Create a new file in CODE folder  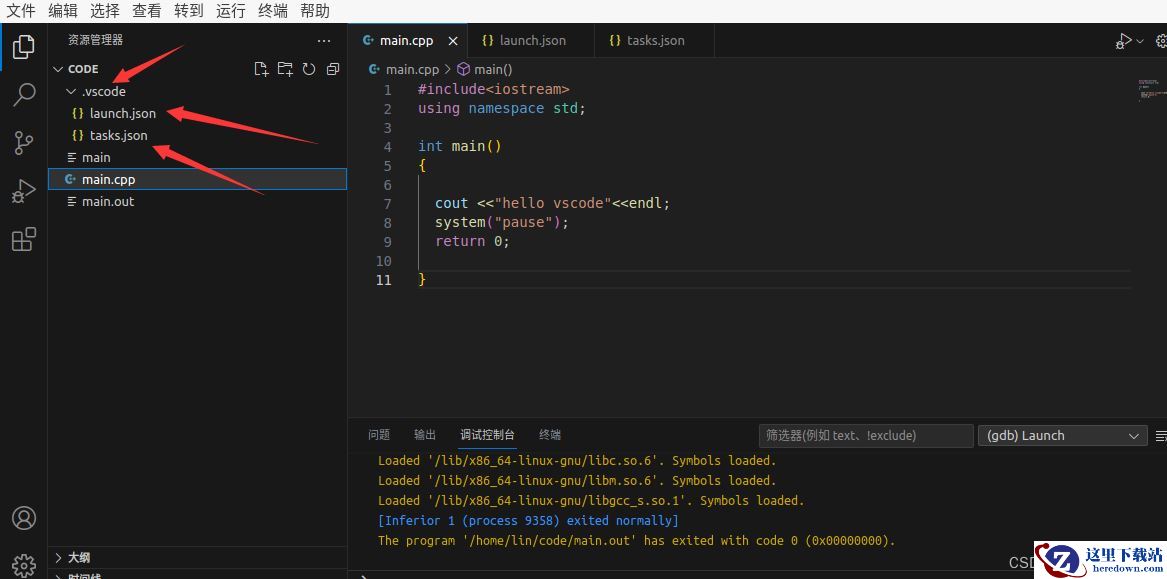click(261, 69)
